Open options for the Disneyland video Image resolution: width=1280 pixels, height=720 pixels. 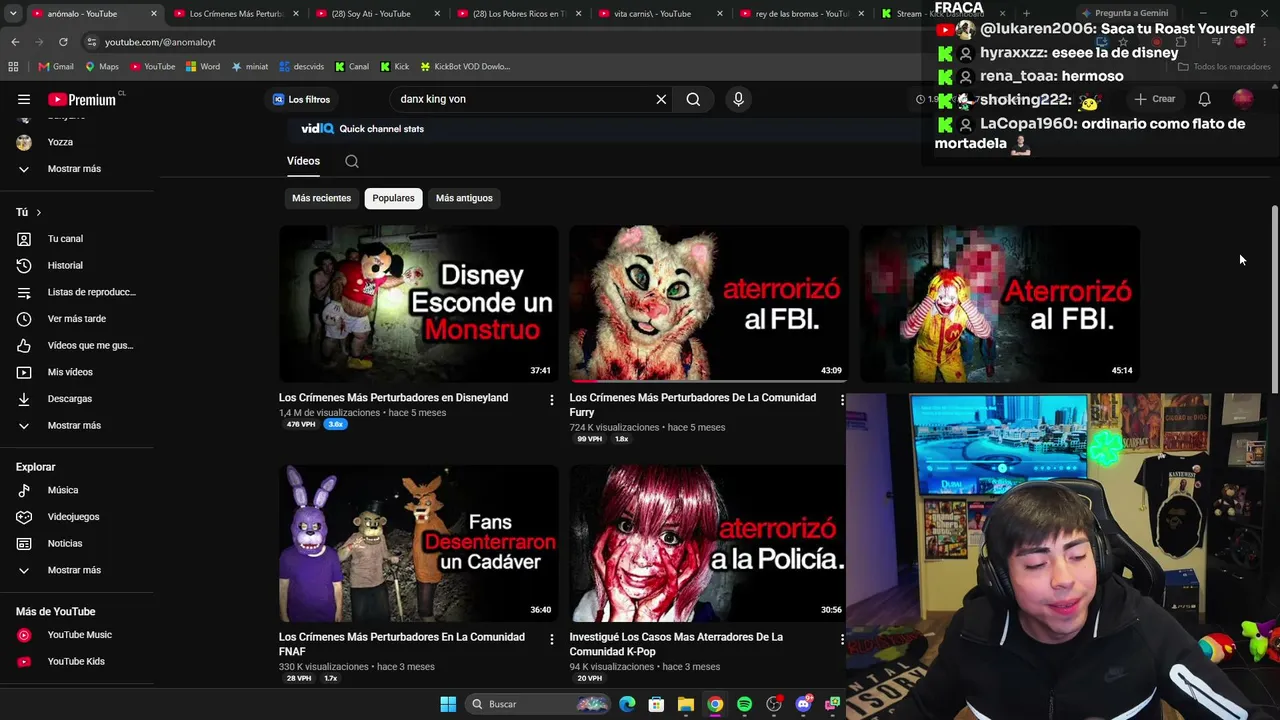(551, 400)
